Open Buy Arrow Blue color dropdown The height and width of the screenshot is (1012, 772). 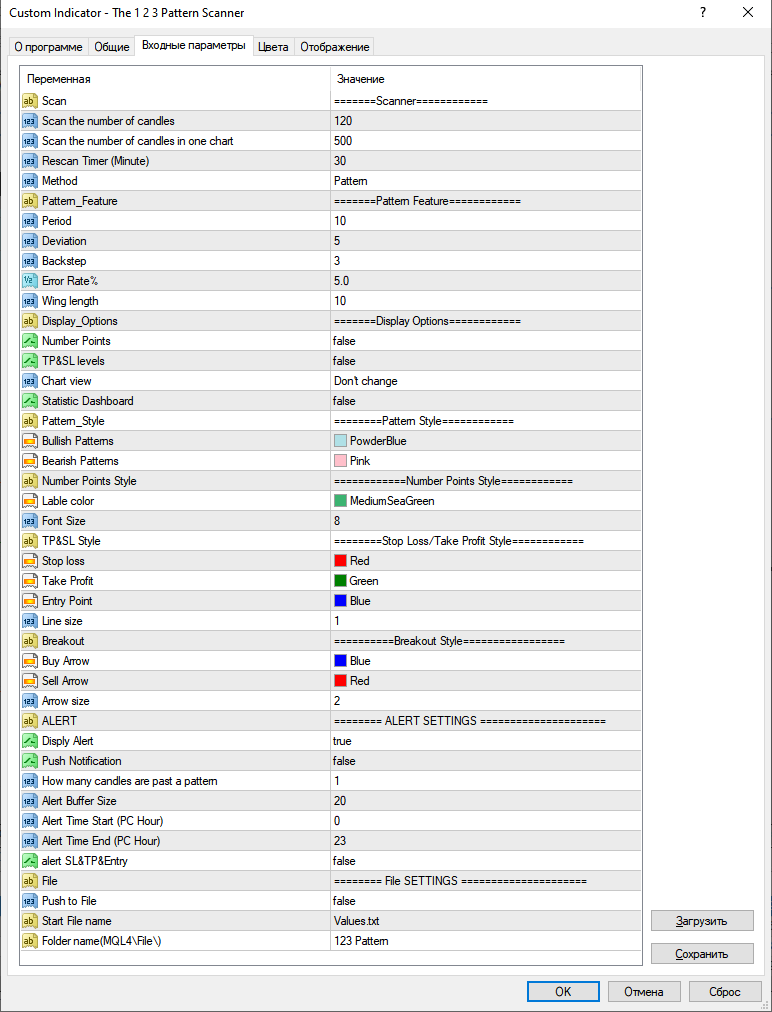pos(485,661)
